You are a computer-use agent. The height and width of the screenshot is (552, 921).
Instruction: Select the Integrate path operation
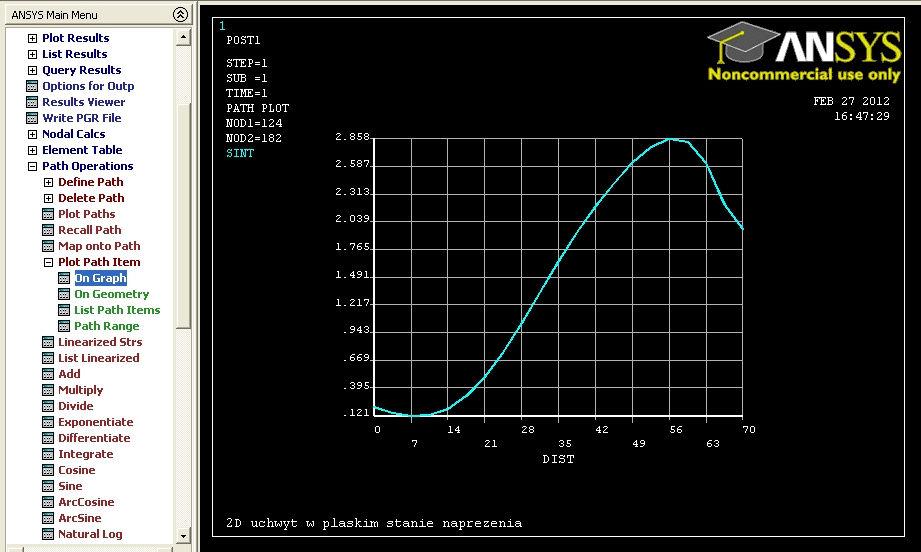[x=85, y=454]
